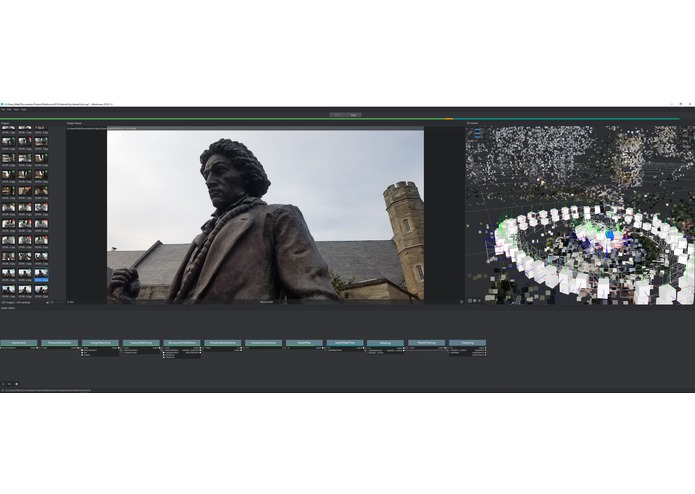Screen dimensions: 695x494
Task: Select the DepthMap node
Action: click(x=304, y=343)
